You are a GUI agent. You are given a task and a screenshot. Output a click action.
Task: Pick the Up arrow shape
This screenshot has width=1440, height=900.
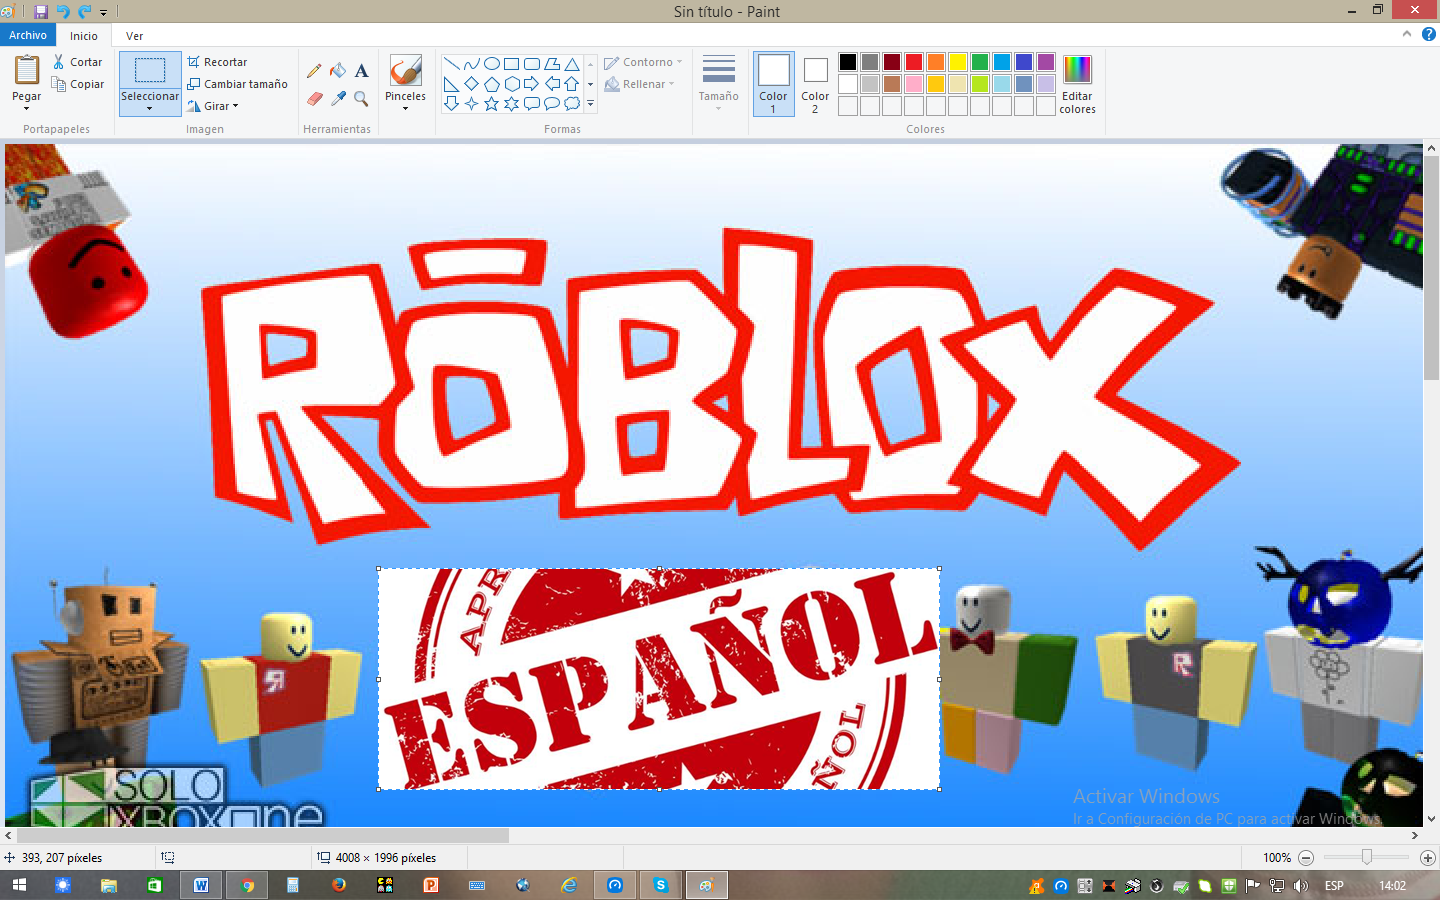tap(571, 84)
